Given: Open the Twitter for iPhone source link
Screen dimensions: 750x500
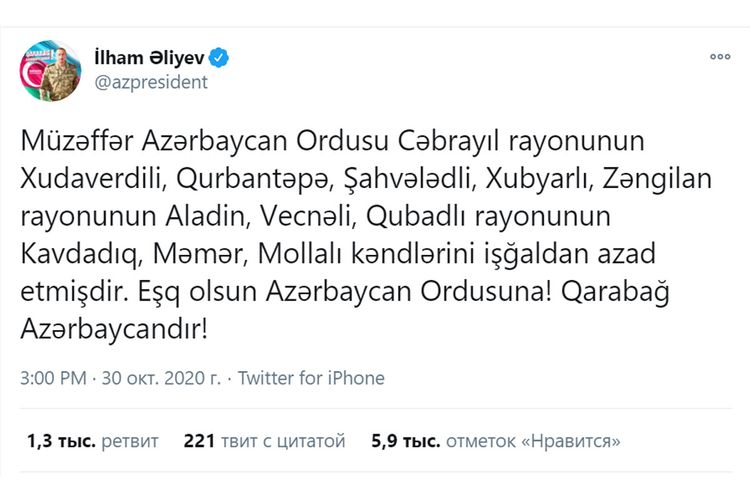Looking at the screenshot, I should [312, 378].
